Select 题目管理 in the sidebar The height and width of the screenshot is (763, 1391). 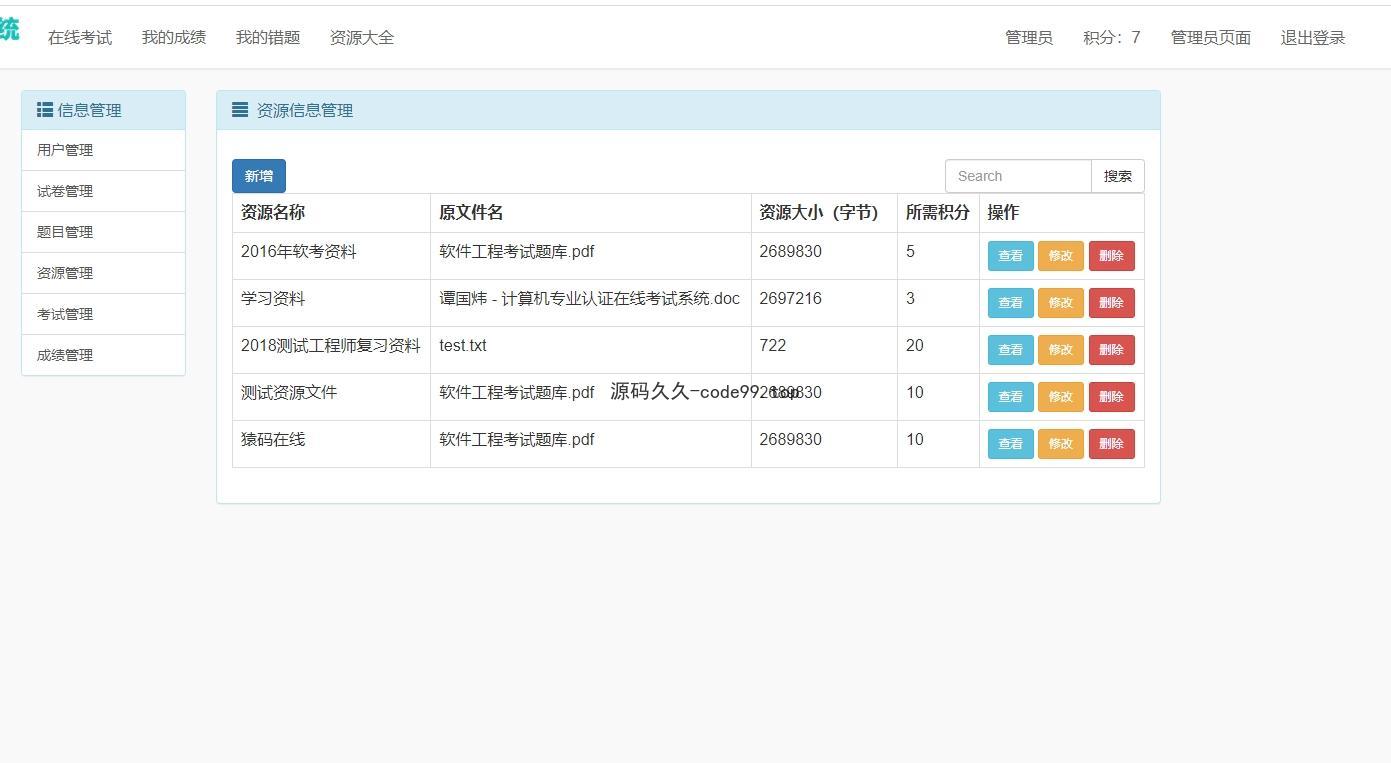[x=65, y=232]
